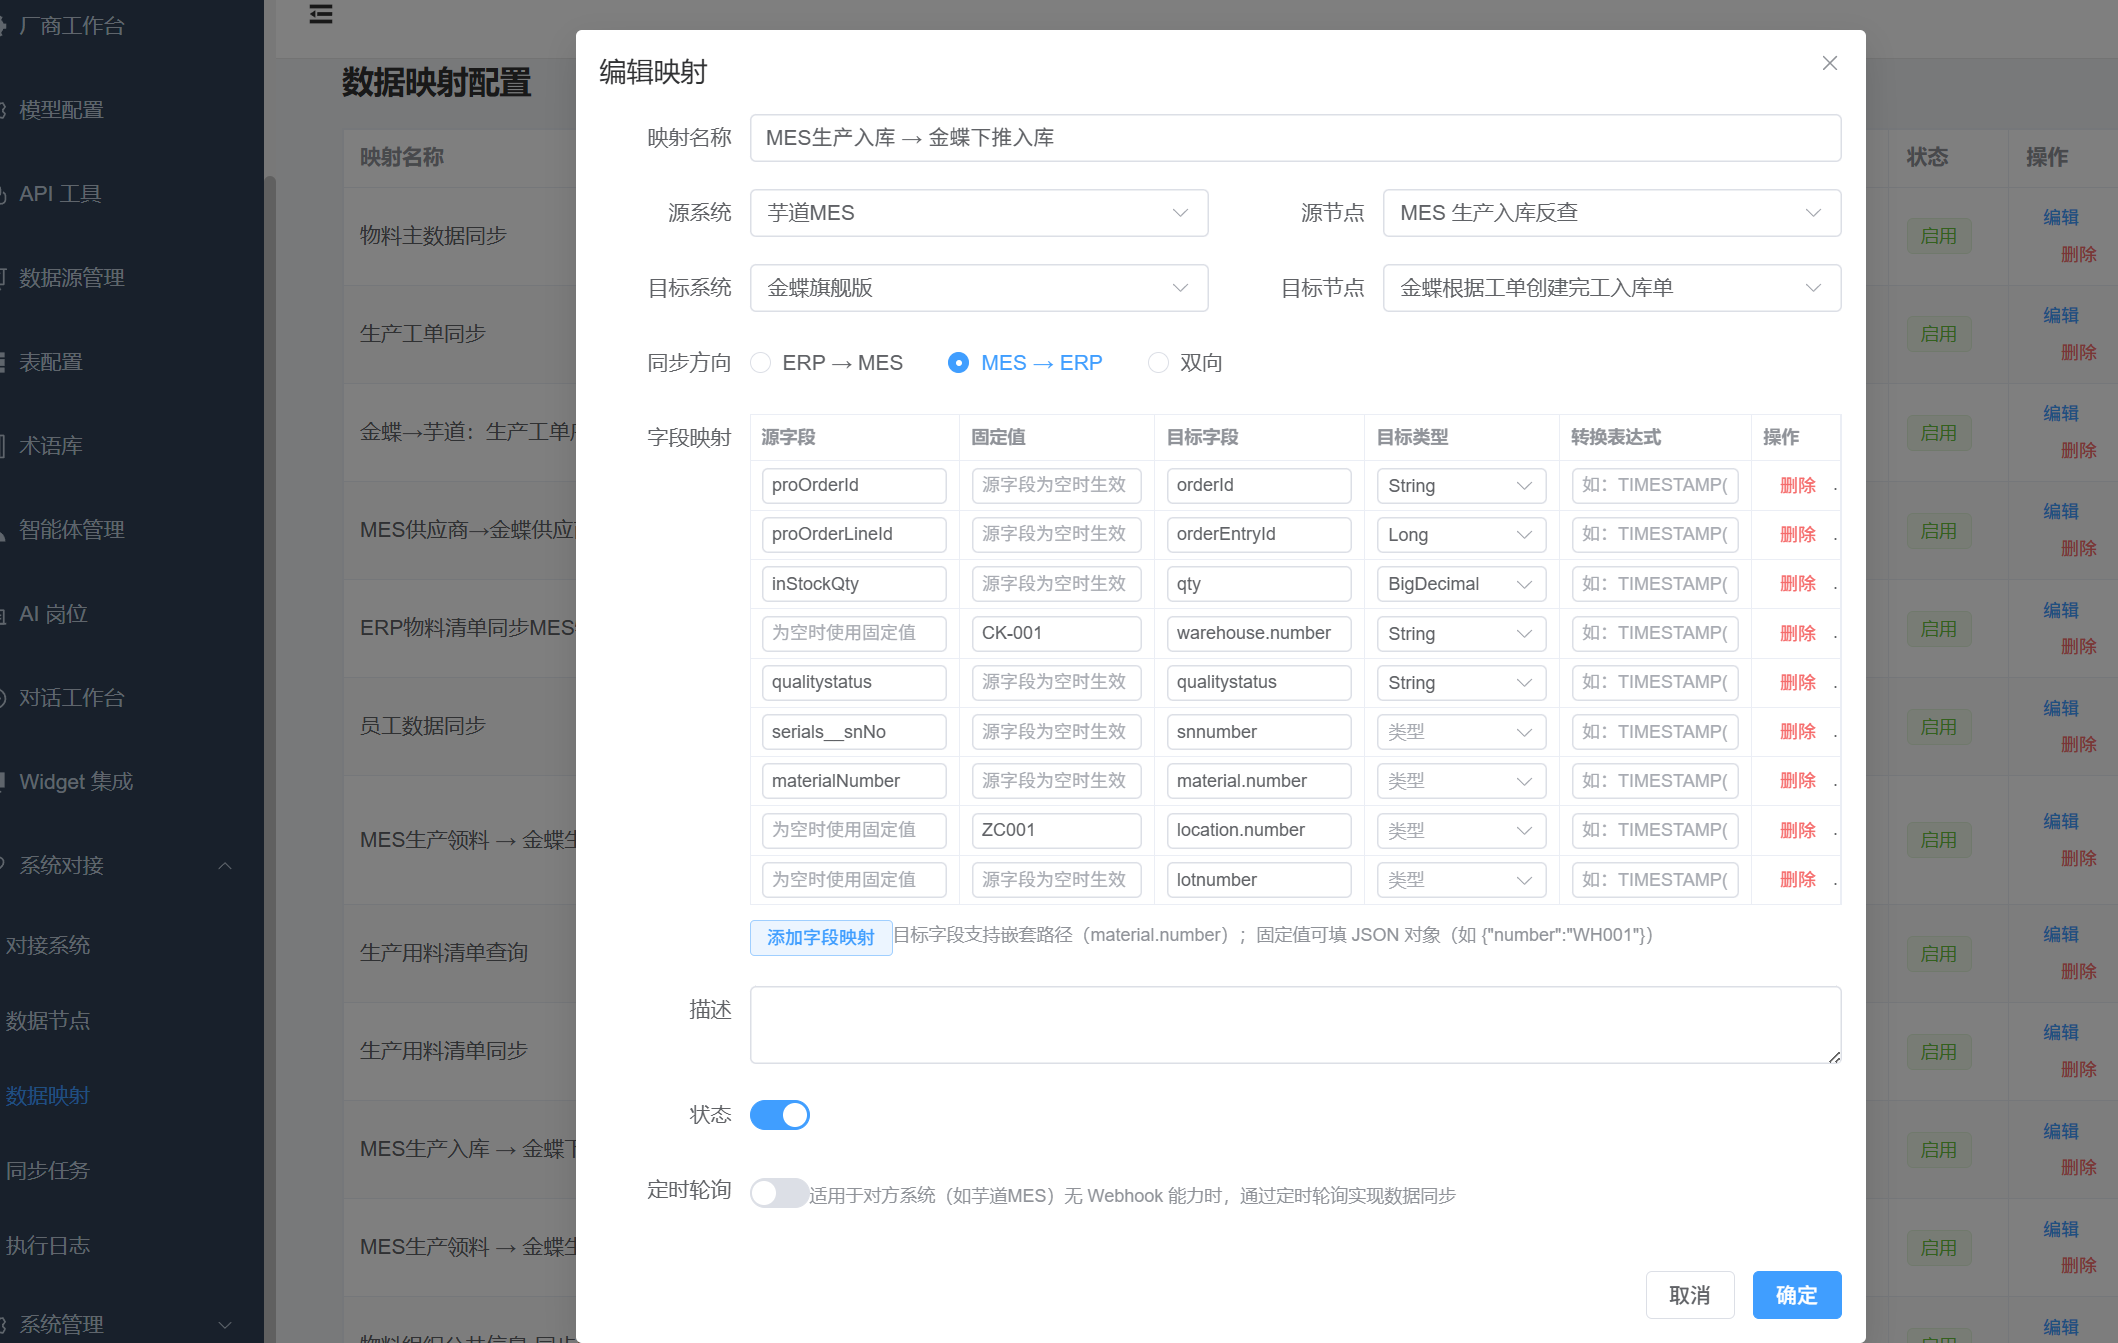Delete the lotnumber mapping row
The height and width of the screenshot is (1343, 2118).
[x=1798, y=880]
